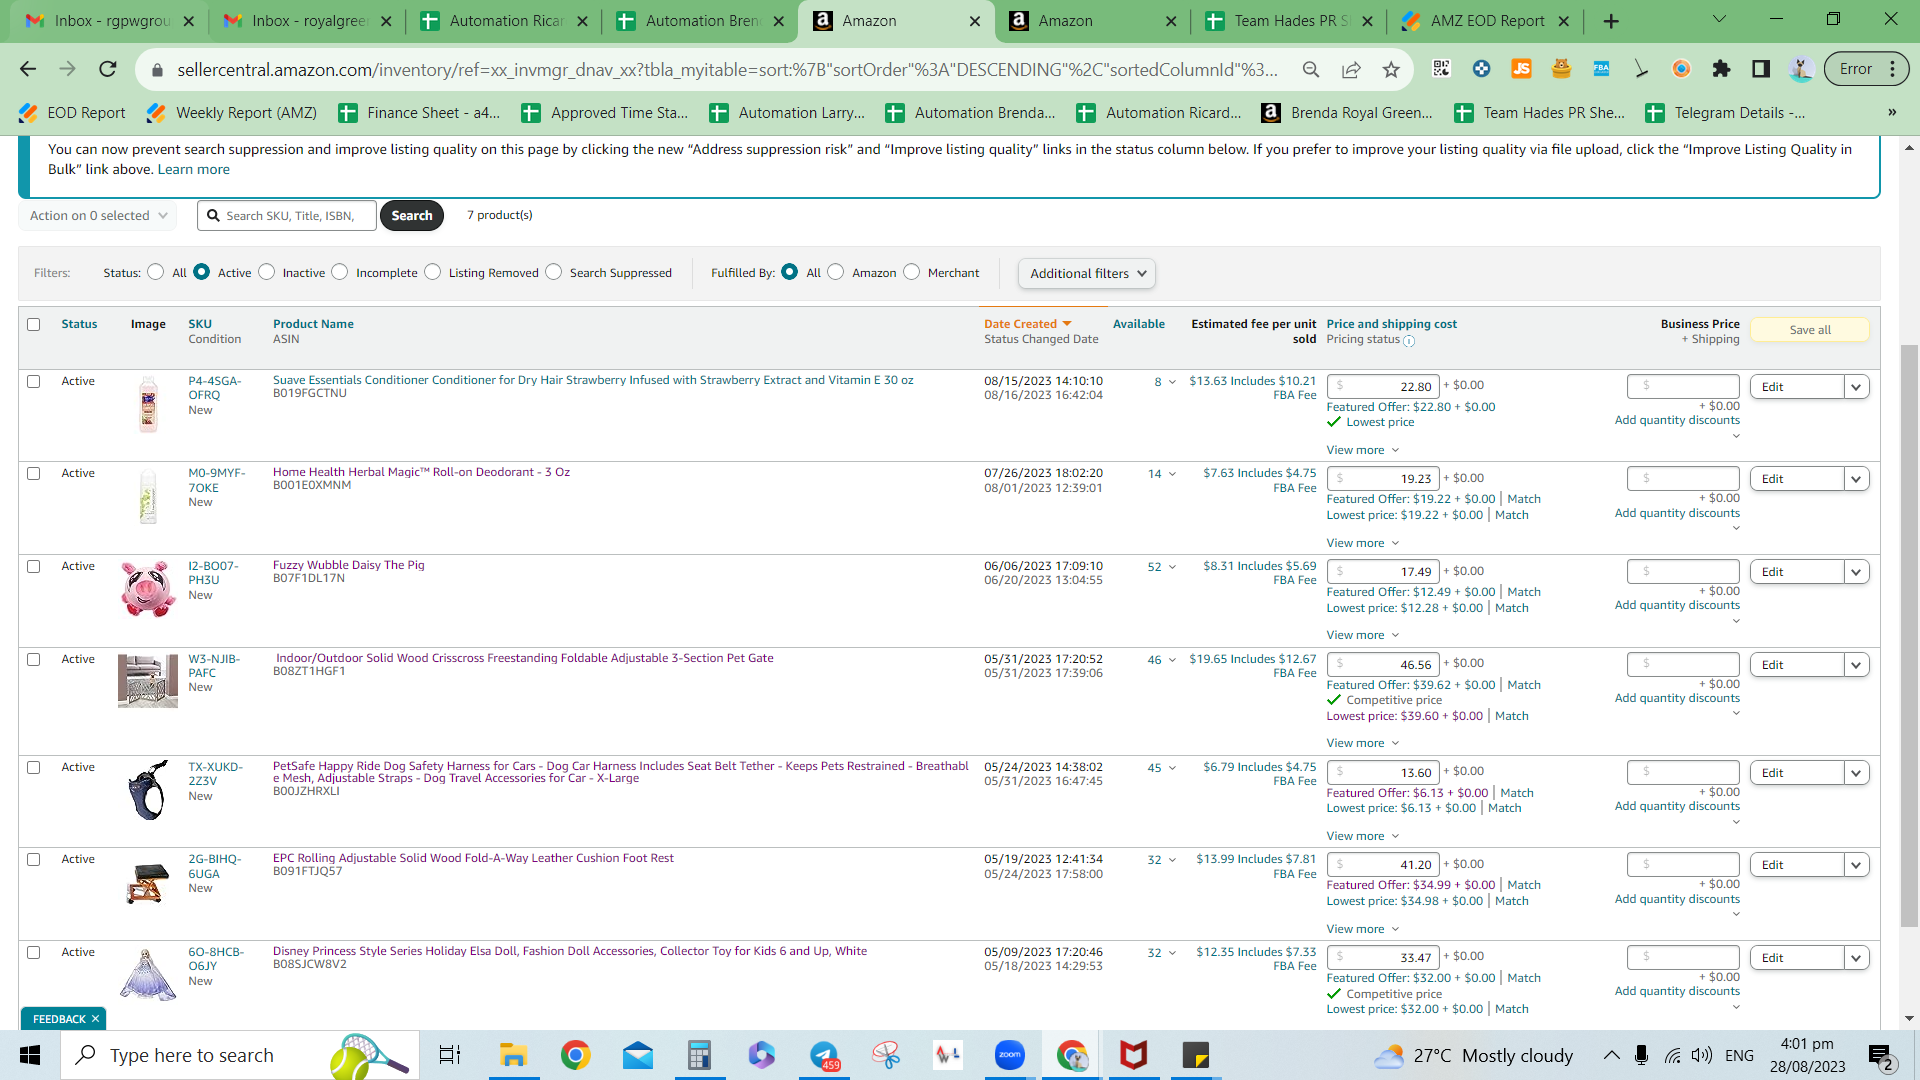Match lowest price for EPC Foot Rest
The image size is (1920, 1080).
pos(1512,901)
